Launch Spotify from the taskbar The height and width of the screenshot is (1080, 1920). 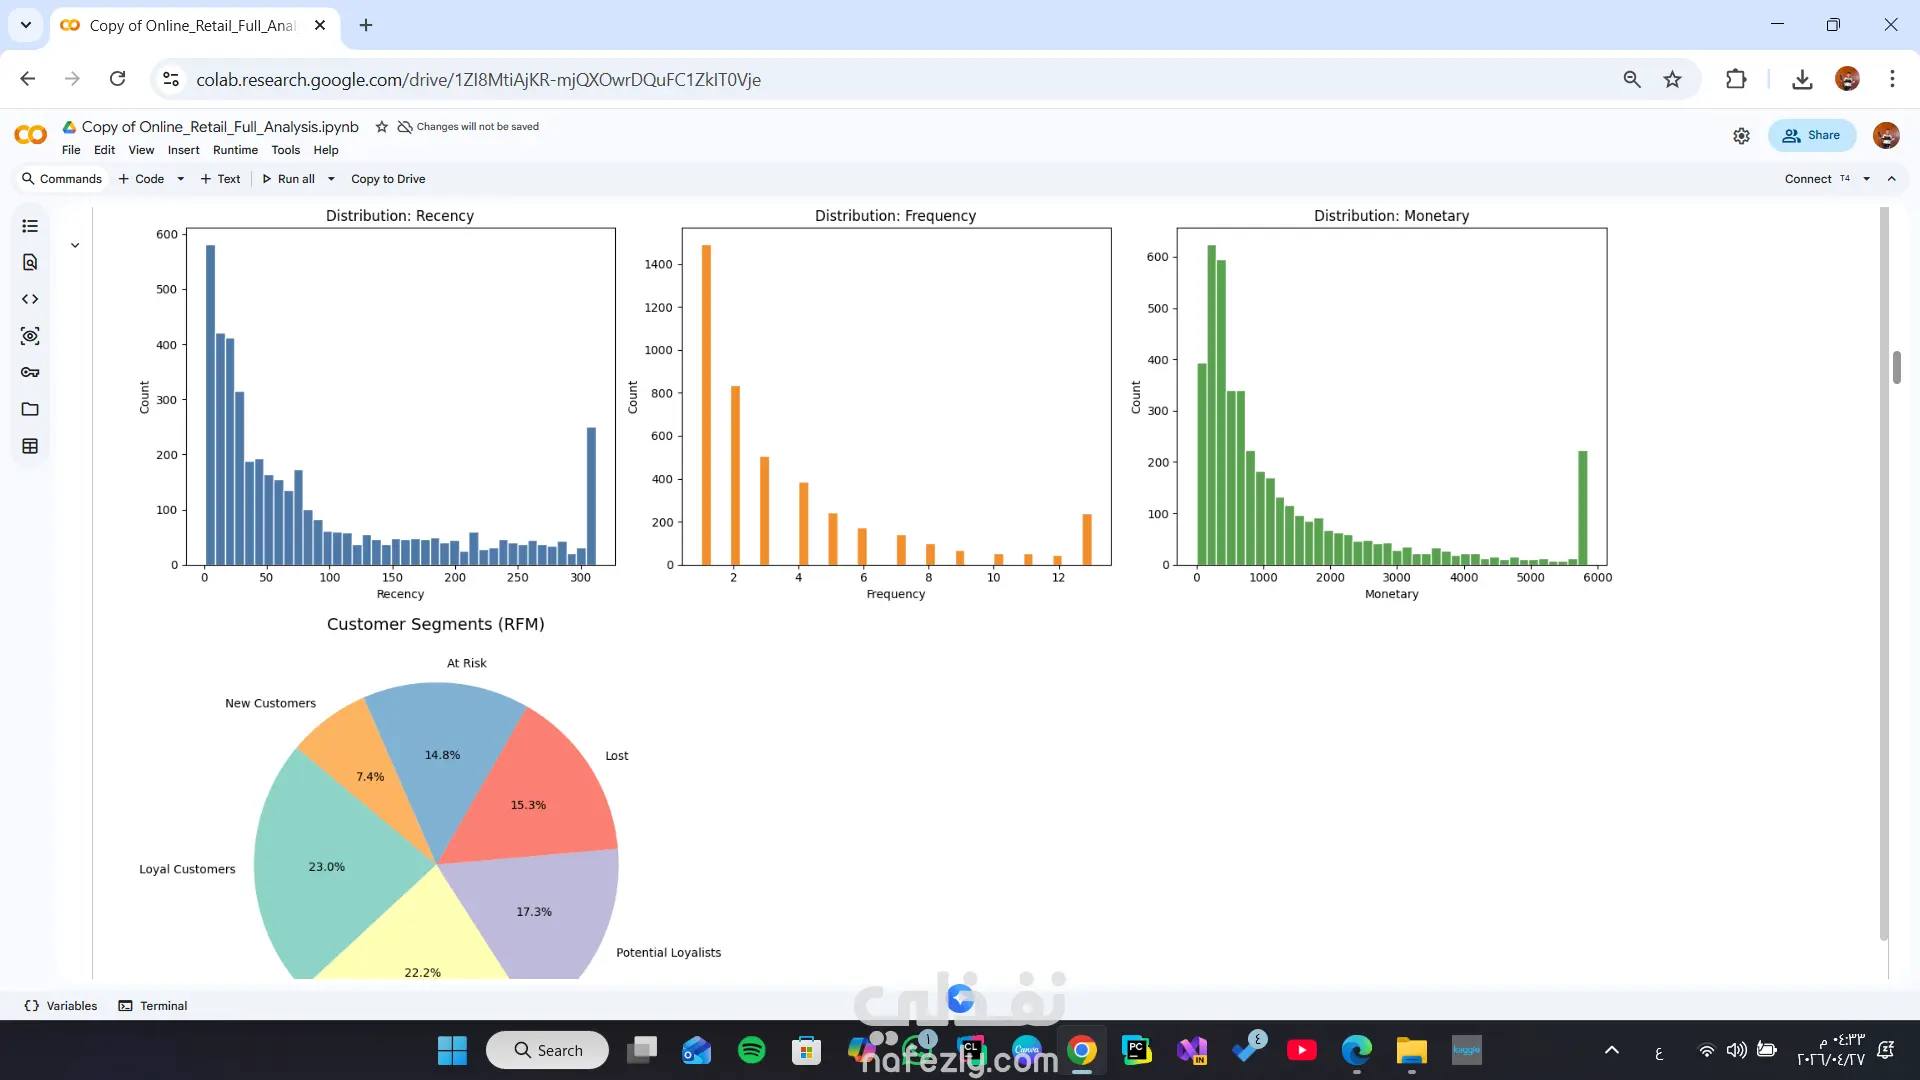click(751, 1050)
